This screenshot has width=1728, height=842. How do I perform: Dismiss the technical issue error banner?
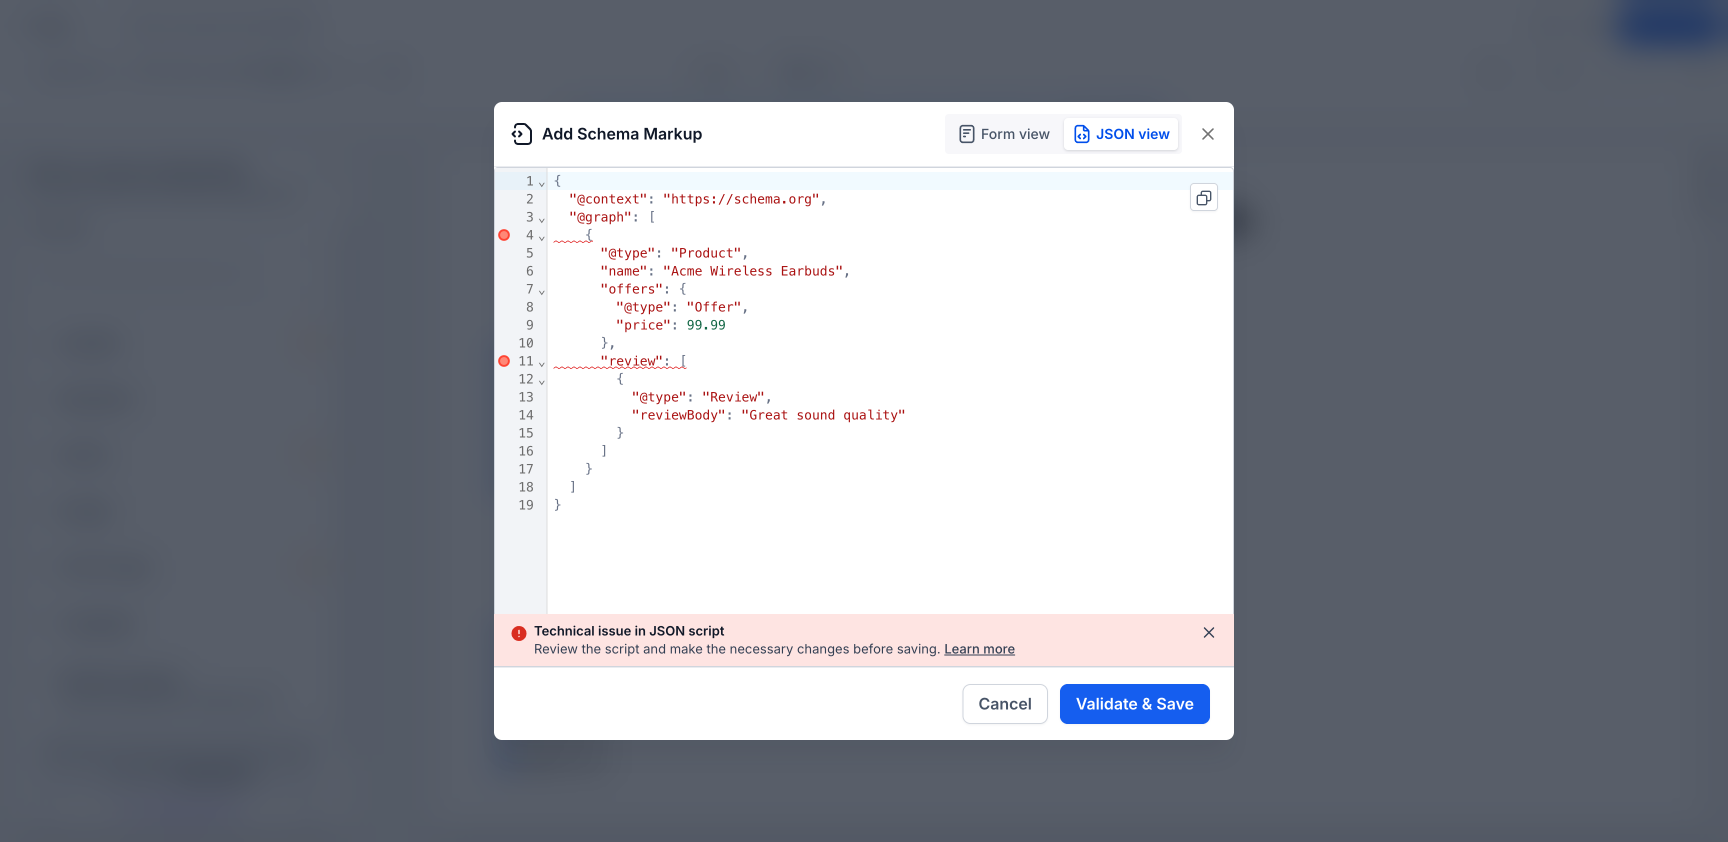point(1209,633)
